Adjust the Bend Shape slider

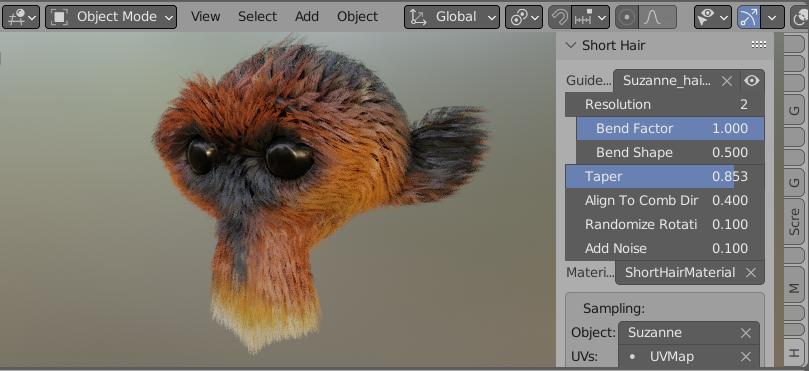670,153
